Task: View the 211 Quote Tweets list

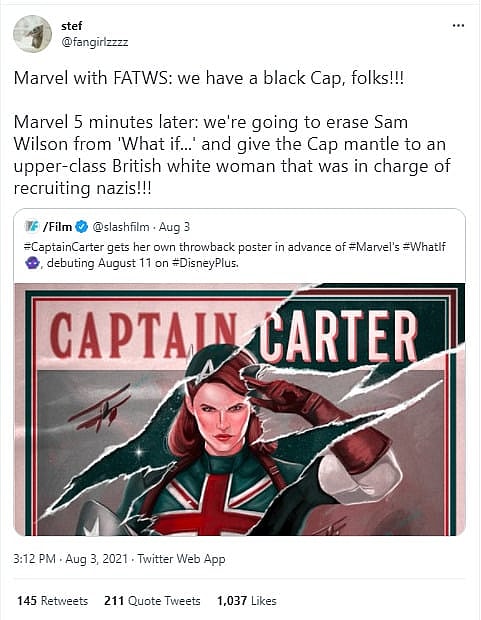Action: point(152,601)
